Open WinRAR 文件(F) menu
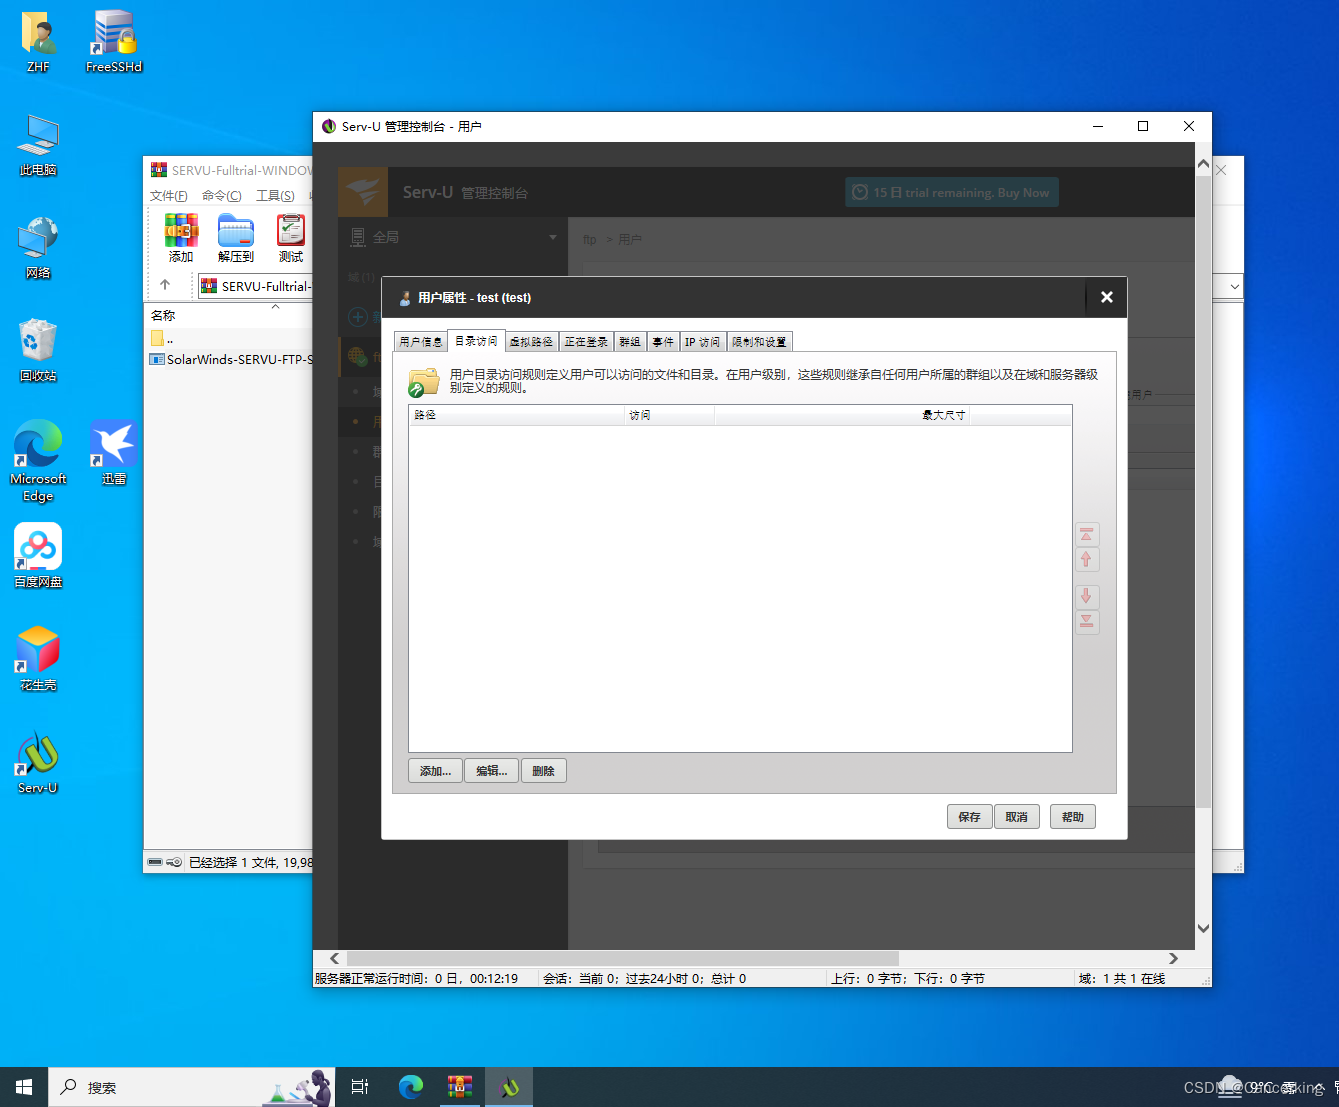1339x1107 pixels. point(169,196)
